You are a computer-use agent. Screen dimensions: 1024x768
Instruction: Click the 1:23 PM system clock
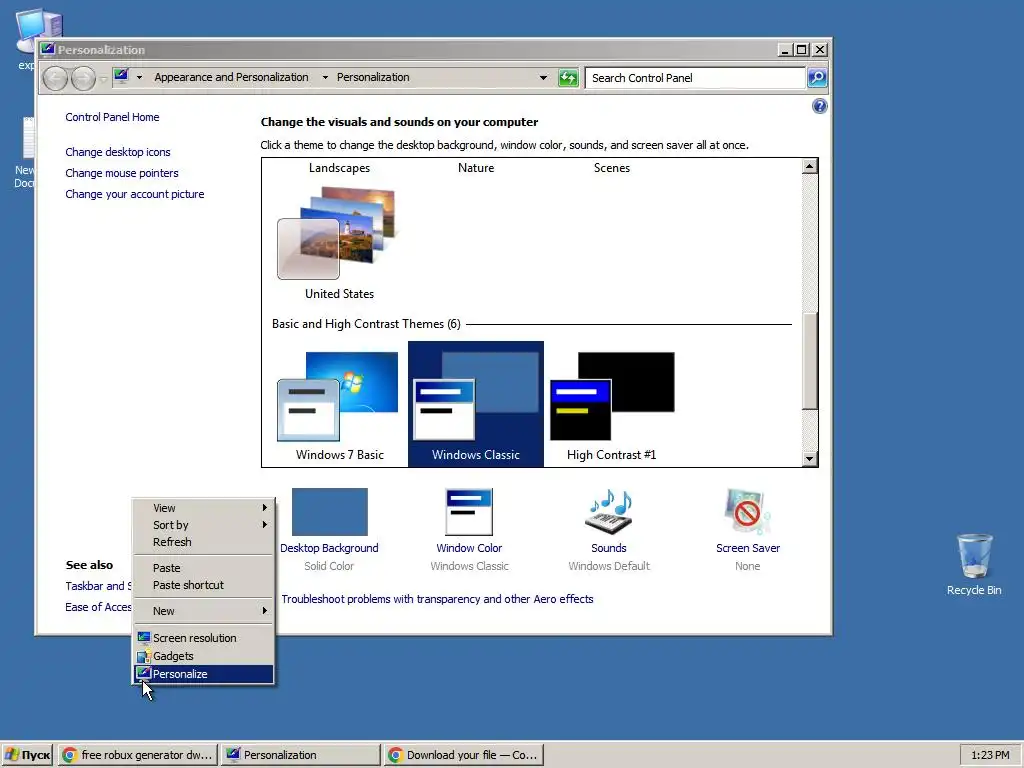990,755
